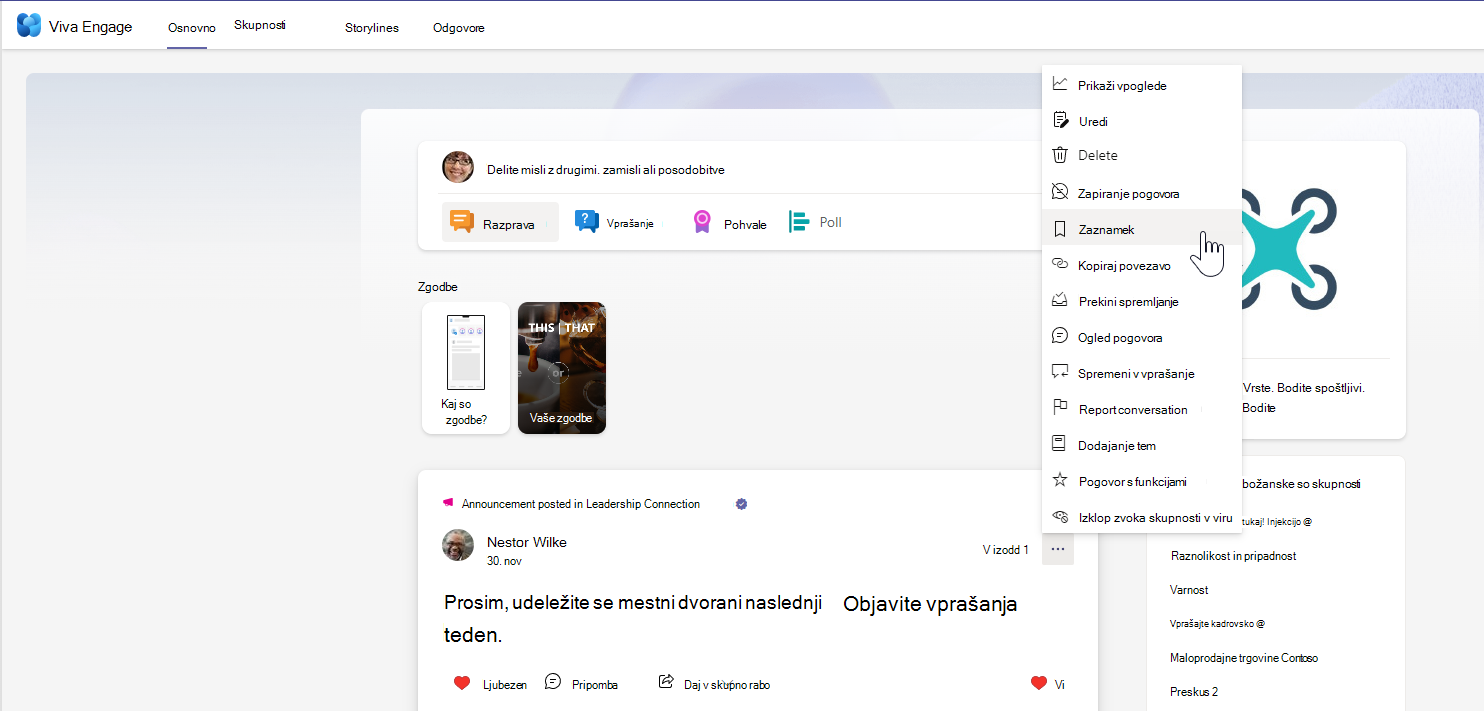Click the user avatar in composer

(x=458, y=167)
